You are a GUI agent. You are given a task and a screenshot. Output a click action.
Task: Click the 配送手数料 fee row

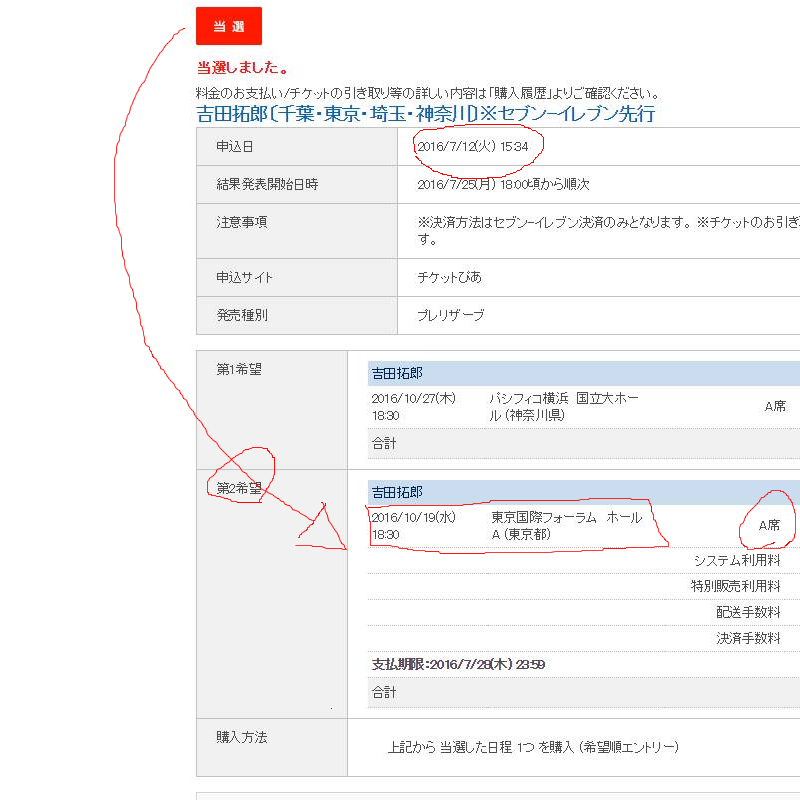coord(747,612)
